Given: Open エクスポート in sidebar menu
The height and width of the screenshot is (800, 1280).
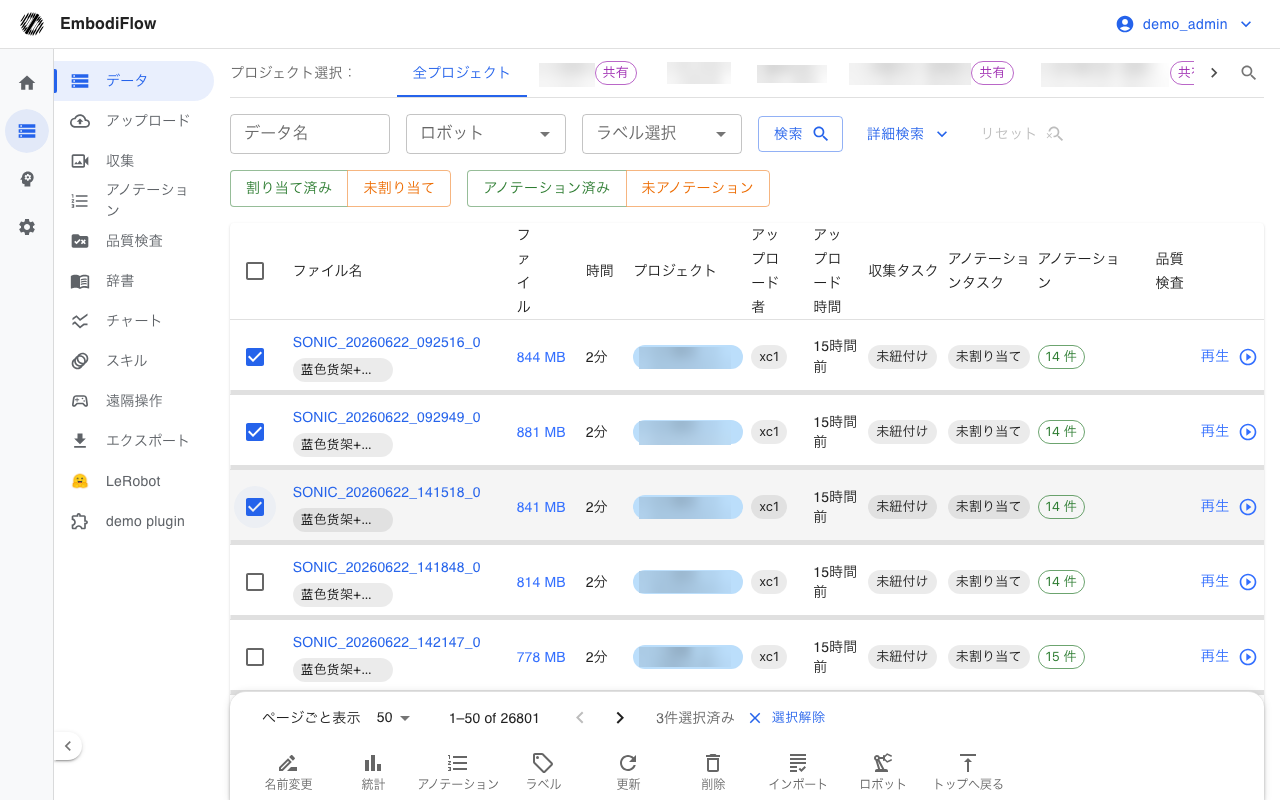Looking at the screenshot, I should pos(134,441).
